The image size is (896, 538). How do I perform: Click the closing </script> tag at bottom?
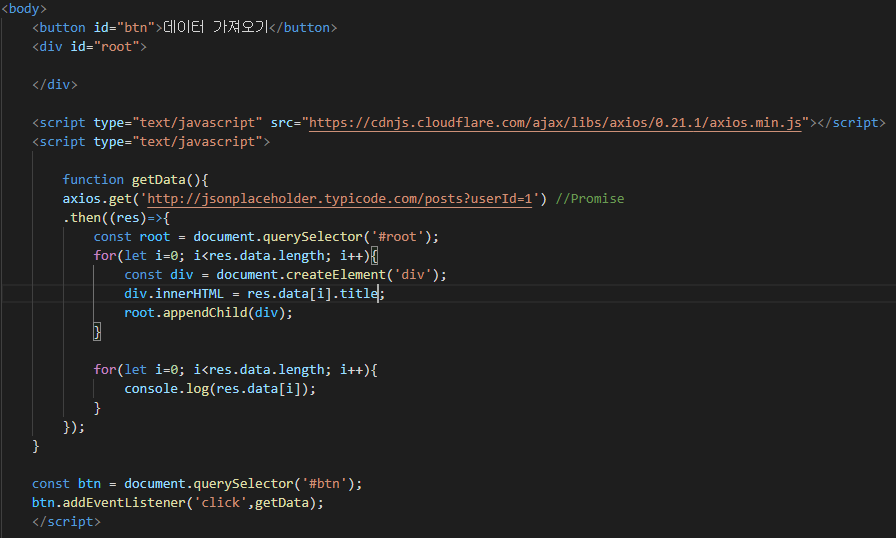[x=66, y=521]
